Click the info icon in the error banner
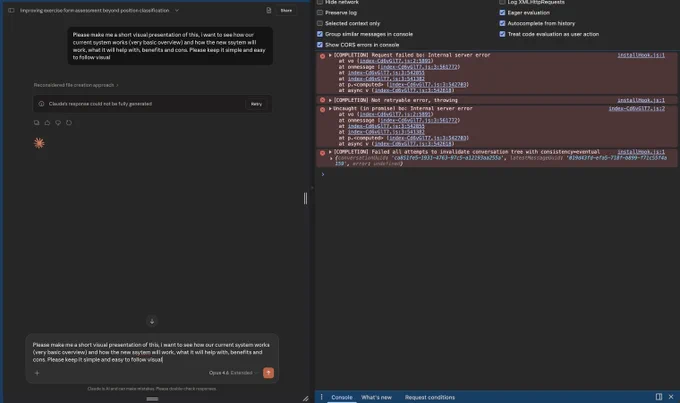The image size is (680, 403). 41,104
